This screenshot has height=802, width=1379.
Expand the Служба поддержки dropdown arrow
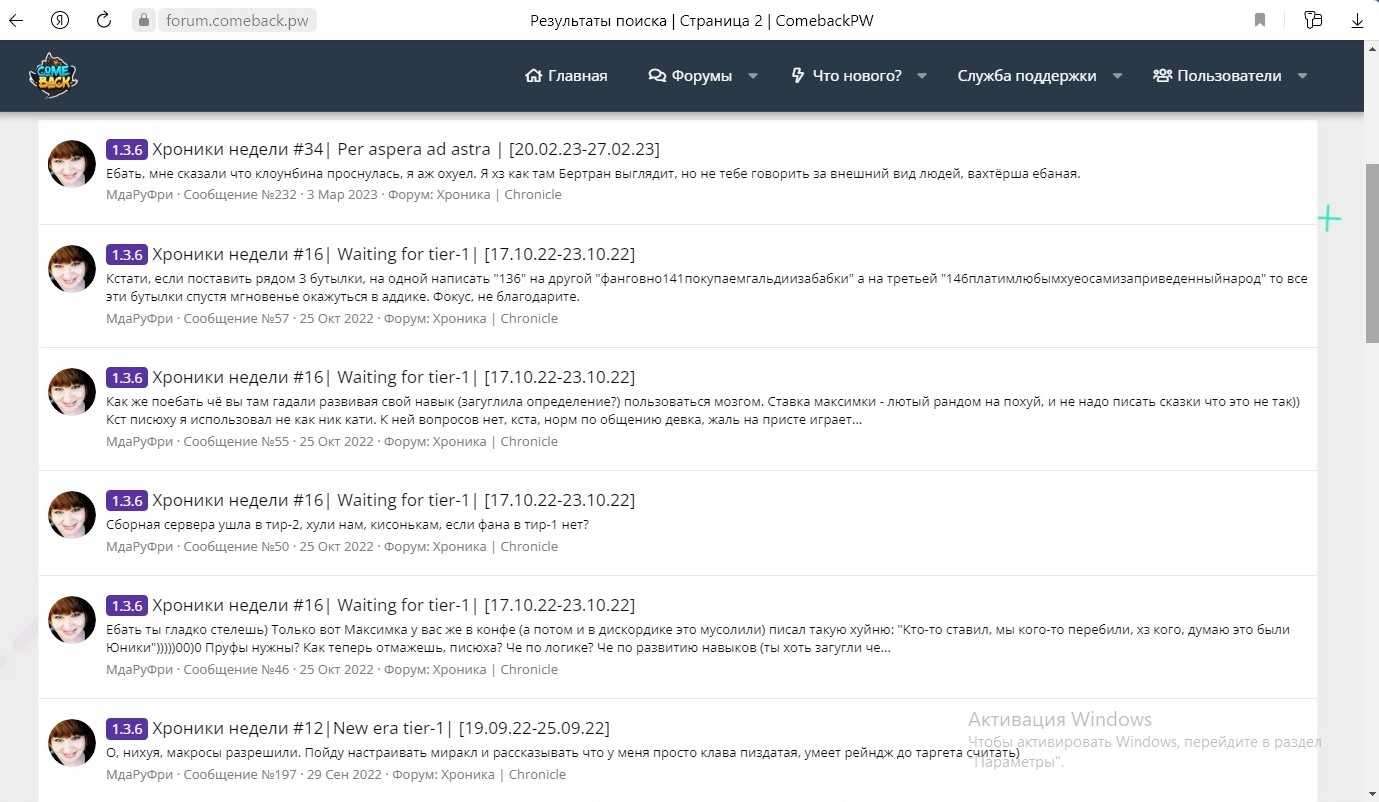(1117, 76)
